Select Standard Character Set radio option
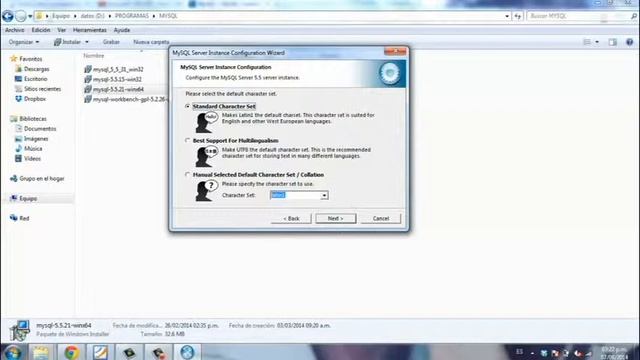 pos(187,106)
